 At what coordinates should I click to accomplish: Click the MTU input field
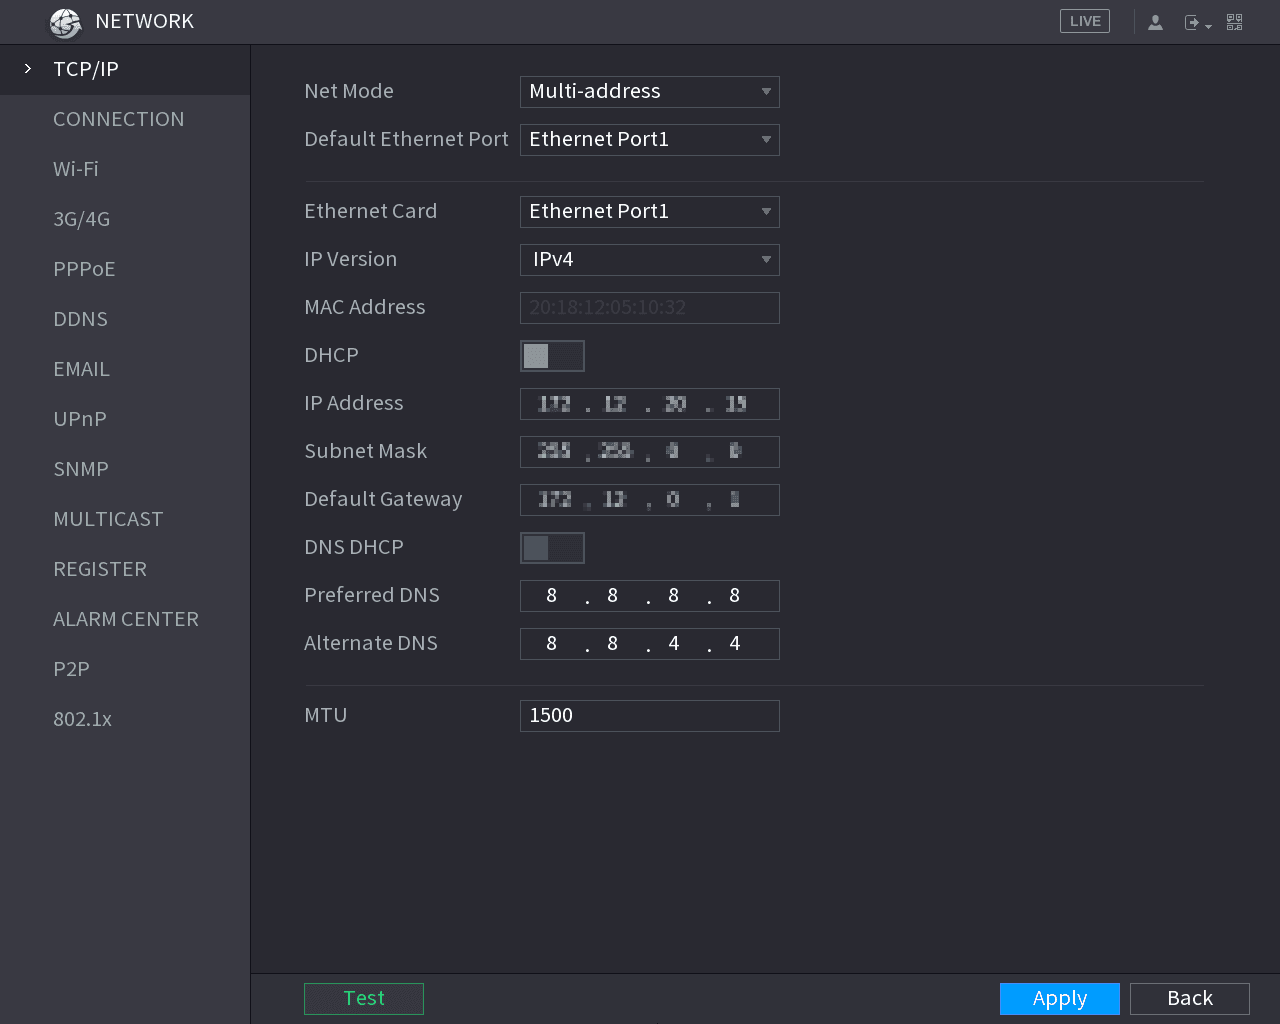(x=650, y=716)
